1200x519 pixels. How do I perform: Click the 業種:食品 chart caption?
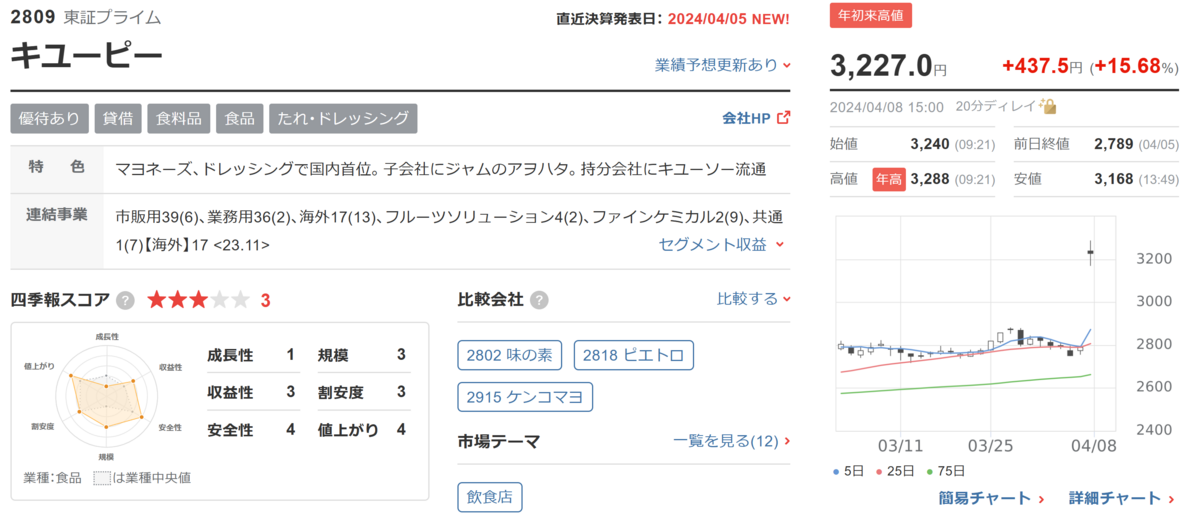pos(53,477)
